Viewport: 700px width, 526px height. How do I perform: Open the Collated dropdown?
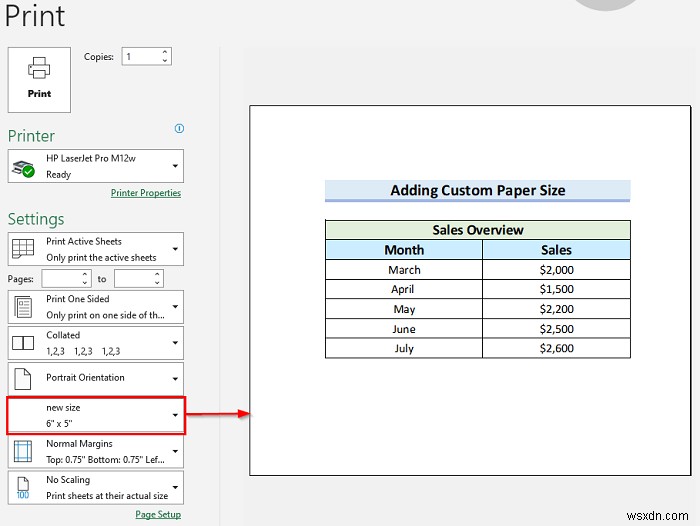pyautogui.click(x=96, y=343)
